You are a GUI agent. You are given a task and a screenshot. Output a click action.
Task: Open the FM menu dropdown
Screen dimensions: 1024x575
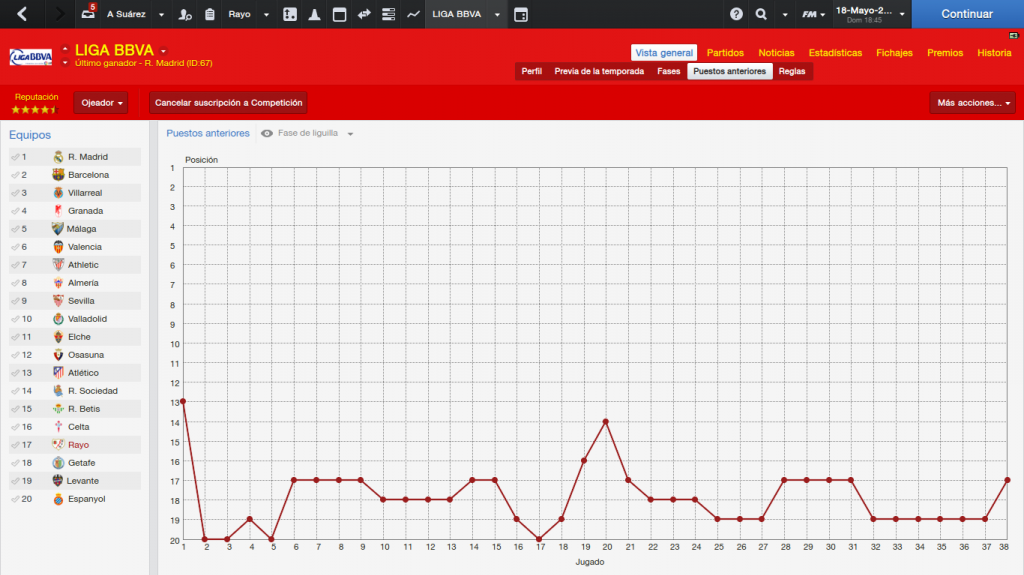coord(814,14)
